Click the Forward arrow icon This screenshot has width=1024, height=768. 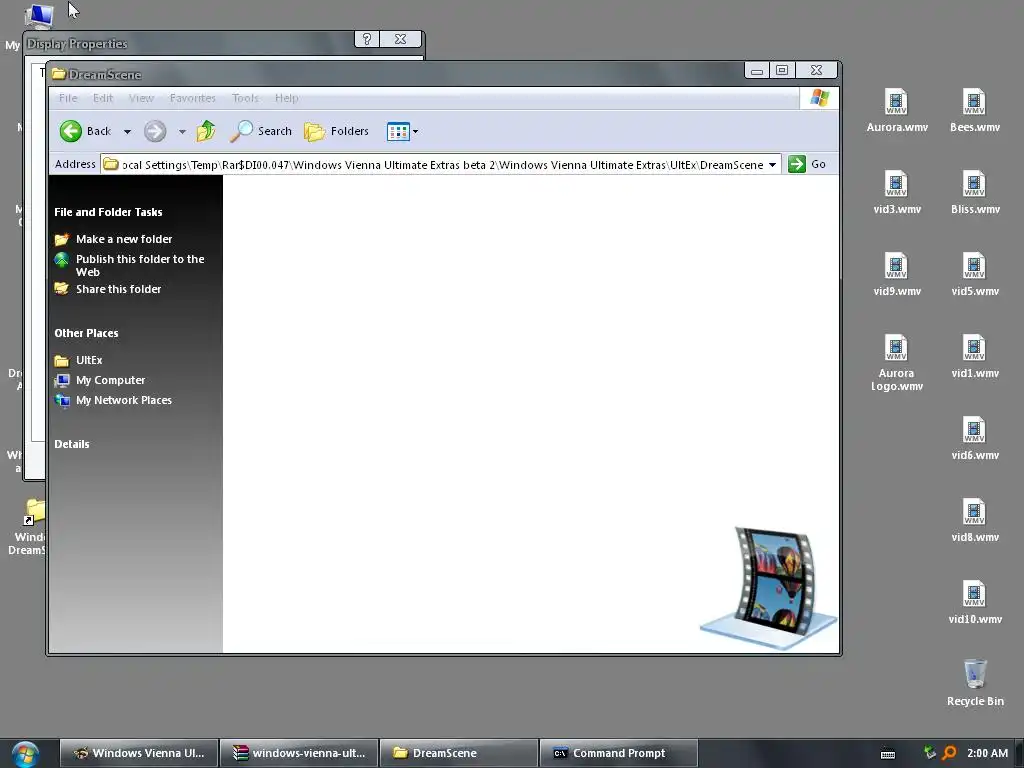coord(155,131)
